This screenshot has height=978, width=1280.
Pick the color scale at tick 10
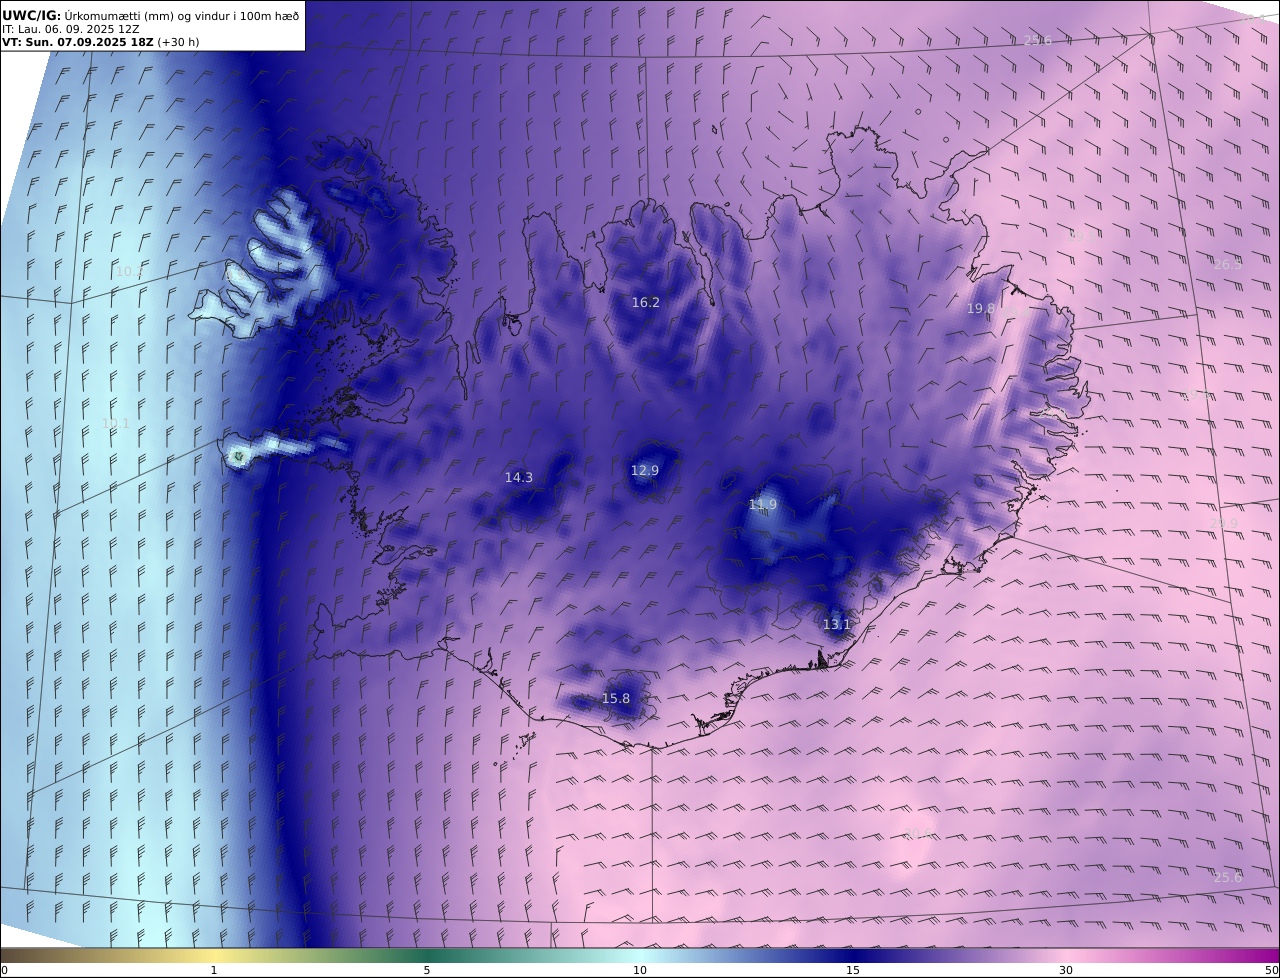click(640, 955)
